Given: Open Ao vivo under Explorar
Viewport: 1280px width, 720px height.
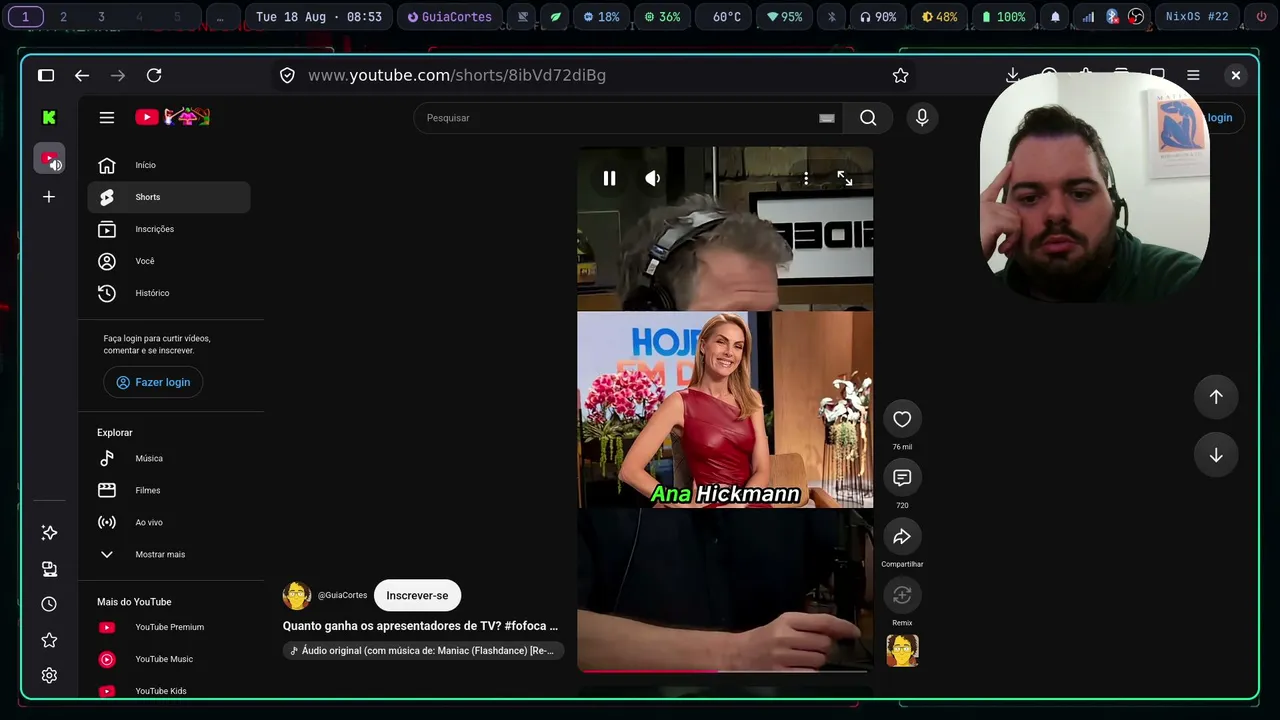Looking at the screenshot, I should coord(169,522).
